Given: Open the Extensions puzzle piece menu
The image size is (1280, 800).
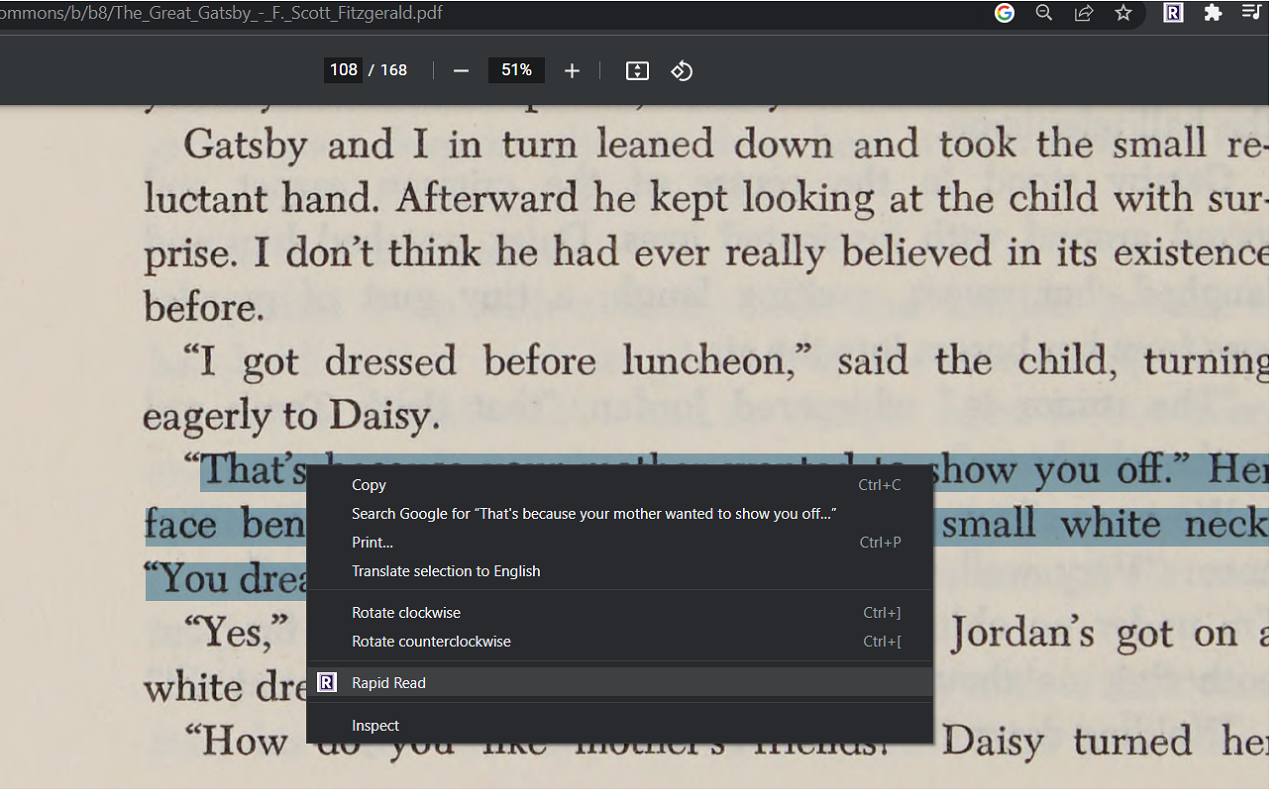Looking at the screenshot, I should (1213, 13).
